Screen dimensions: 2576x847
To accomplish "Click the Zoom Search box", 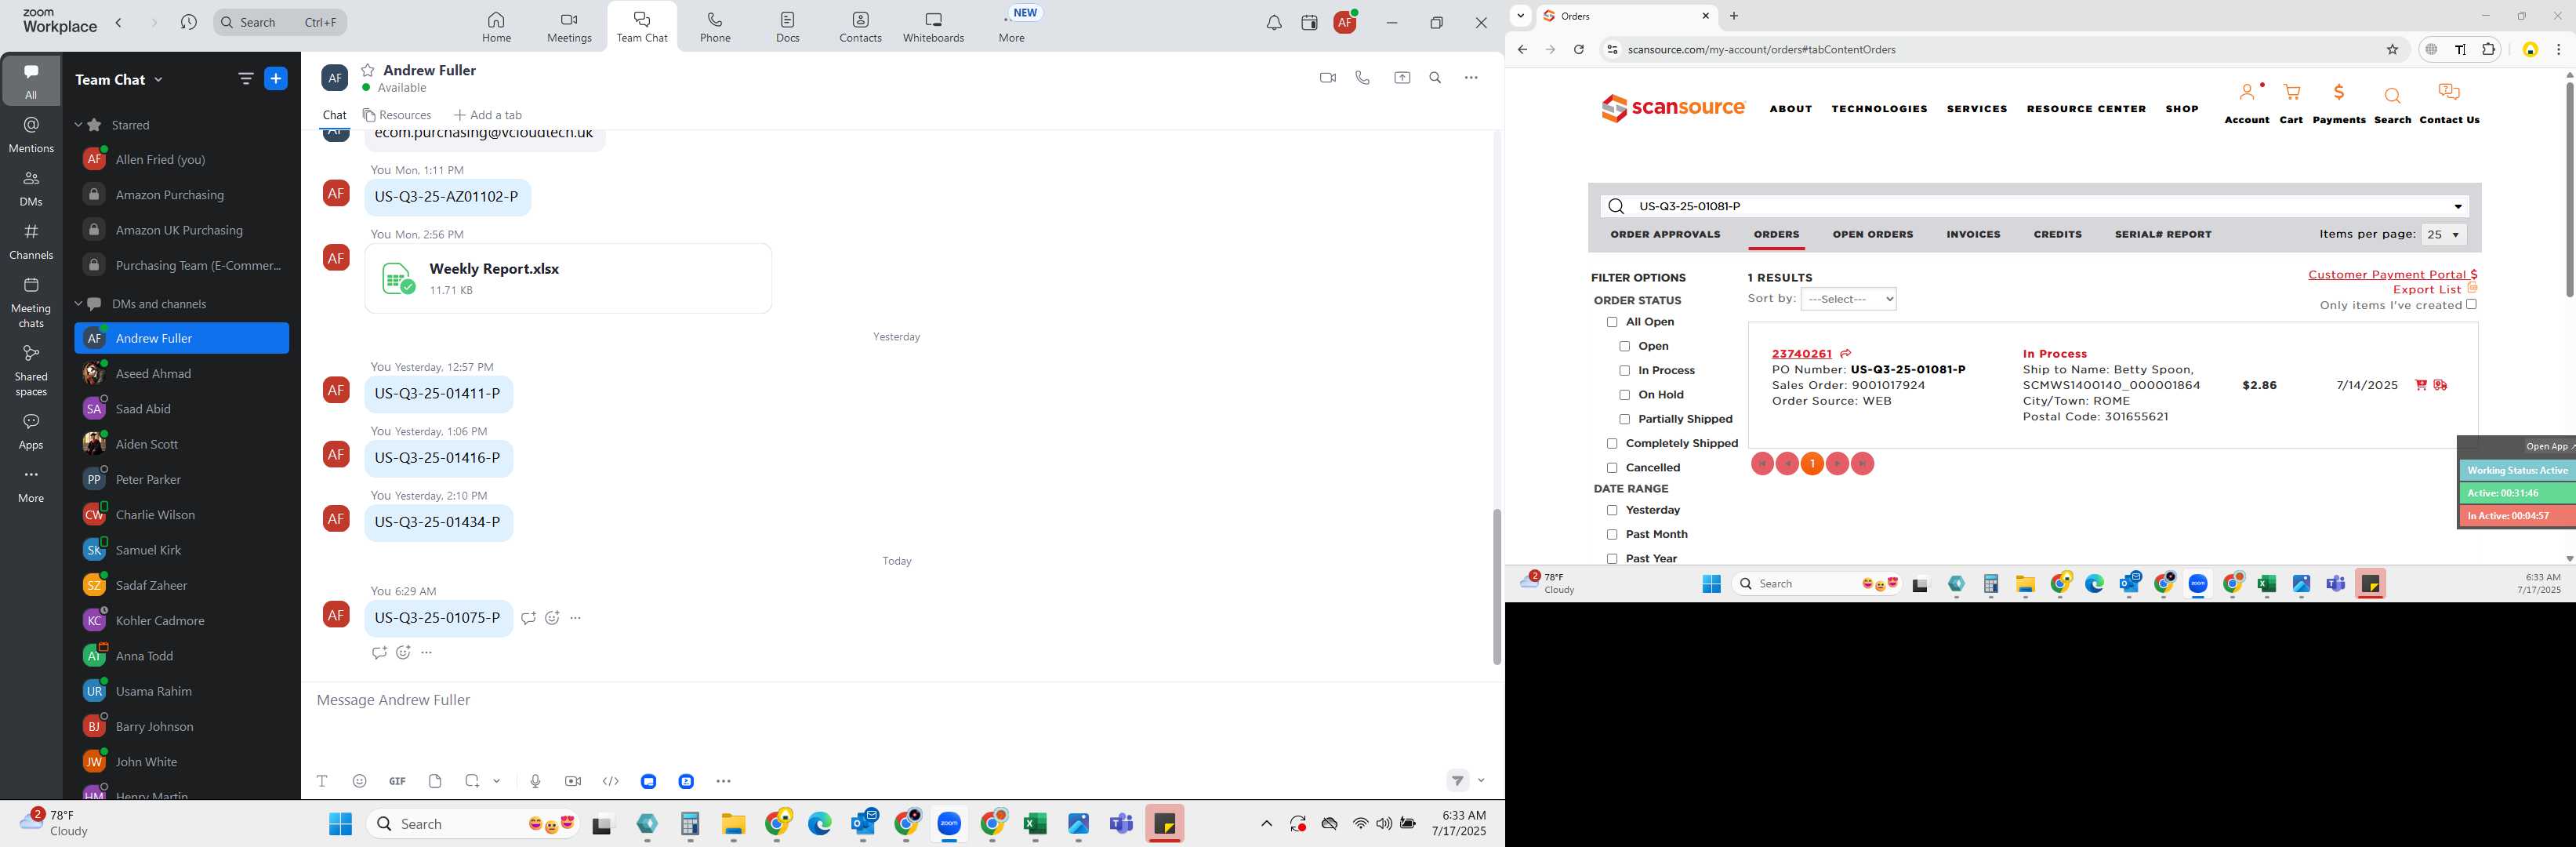I will [x=280, y=22].
